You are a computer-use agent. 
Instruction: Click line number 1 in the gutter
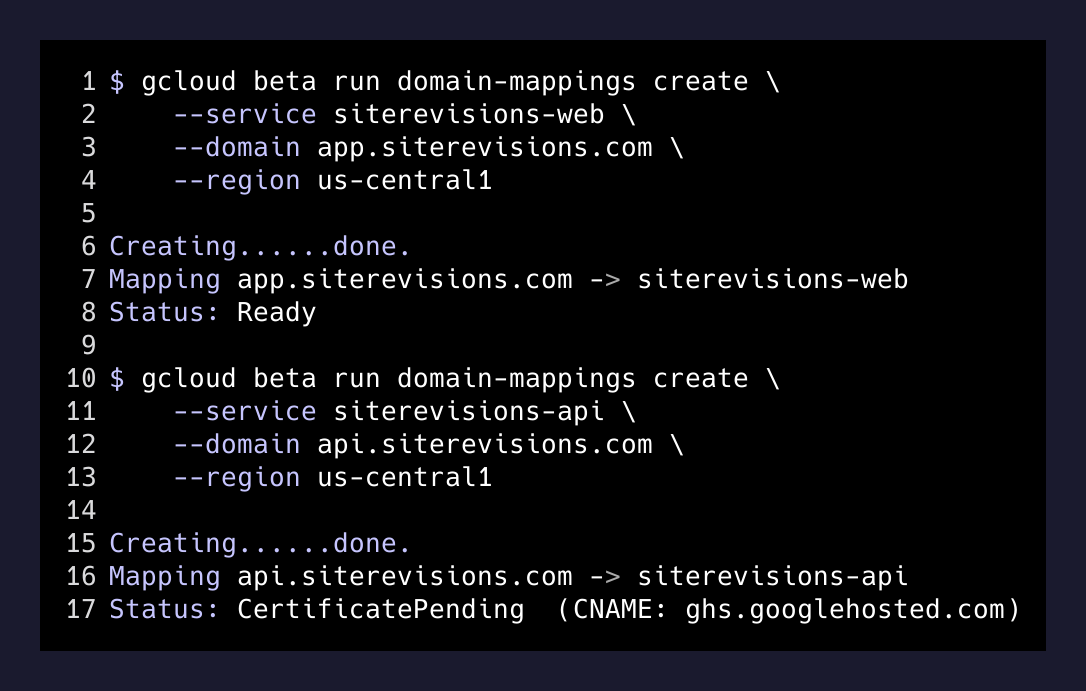pyautogui.click(x=89, y=82)
